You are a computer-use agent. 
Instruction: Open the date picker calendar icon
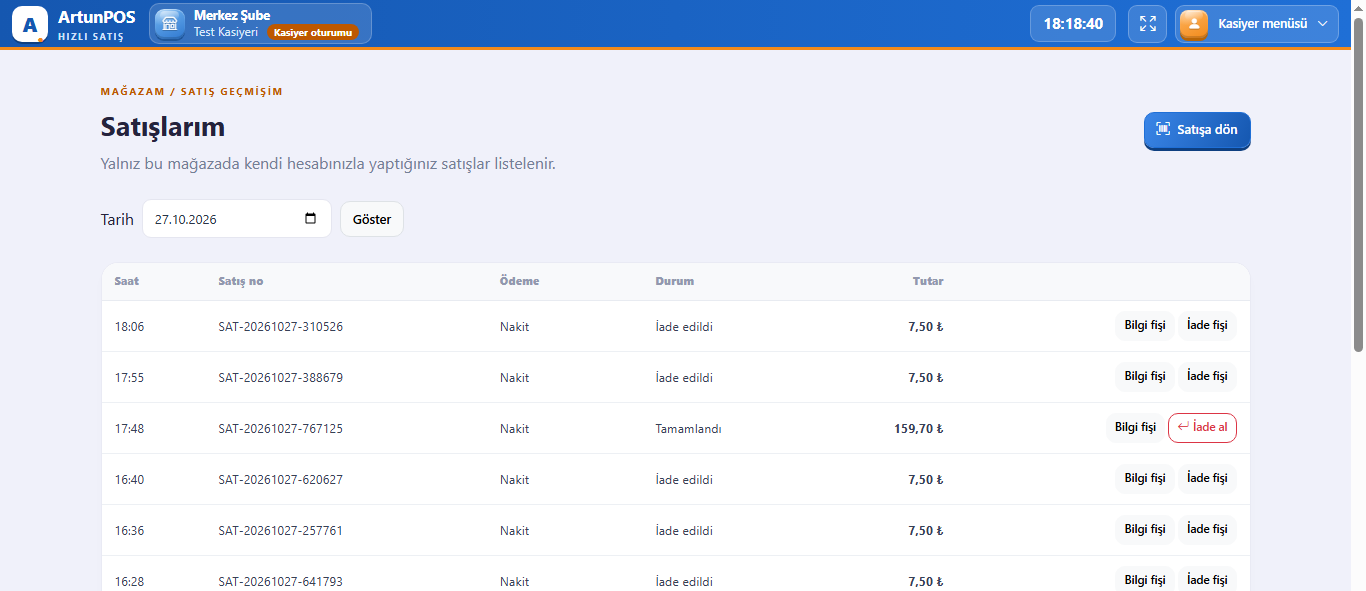310,219
